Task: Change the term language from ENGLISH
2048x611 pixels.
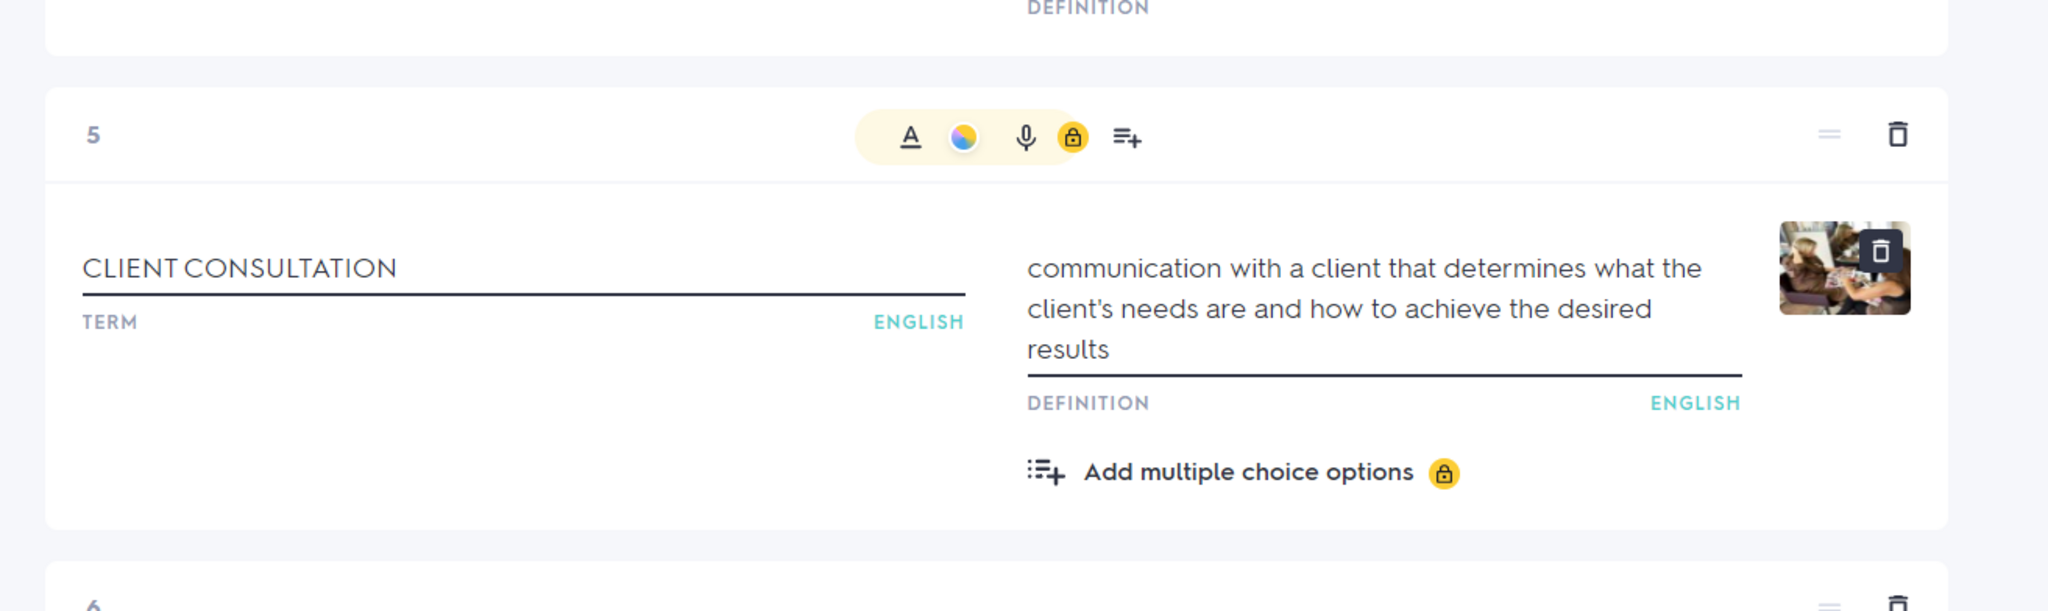Action: 918,322
